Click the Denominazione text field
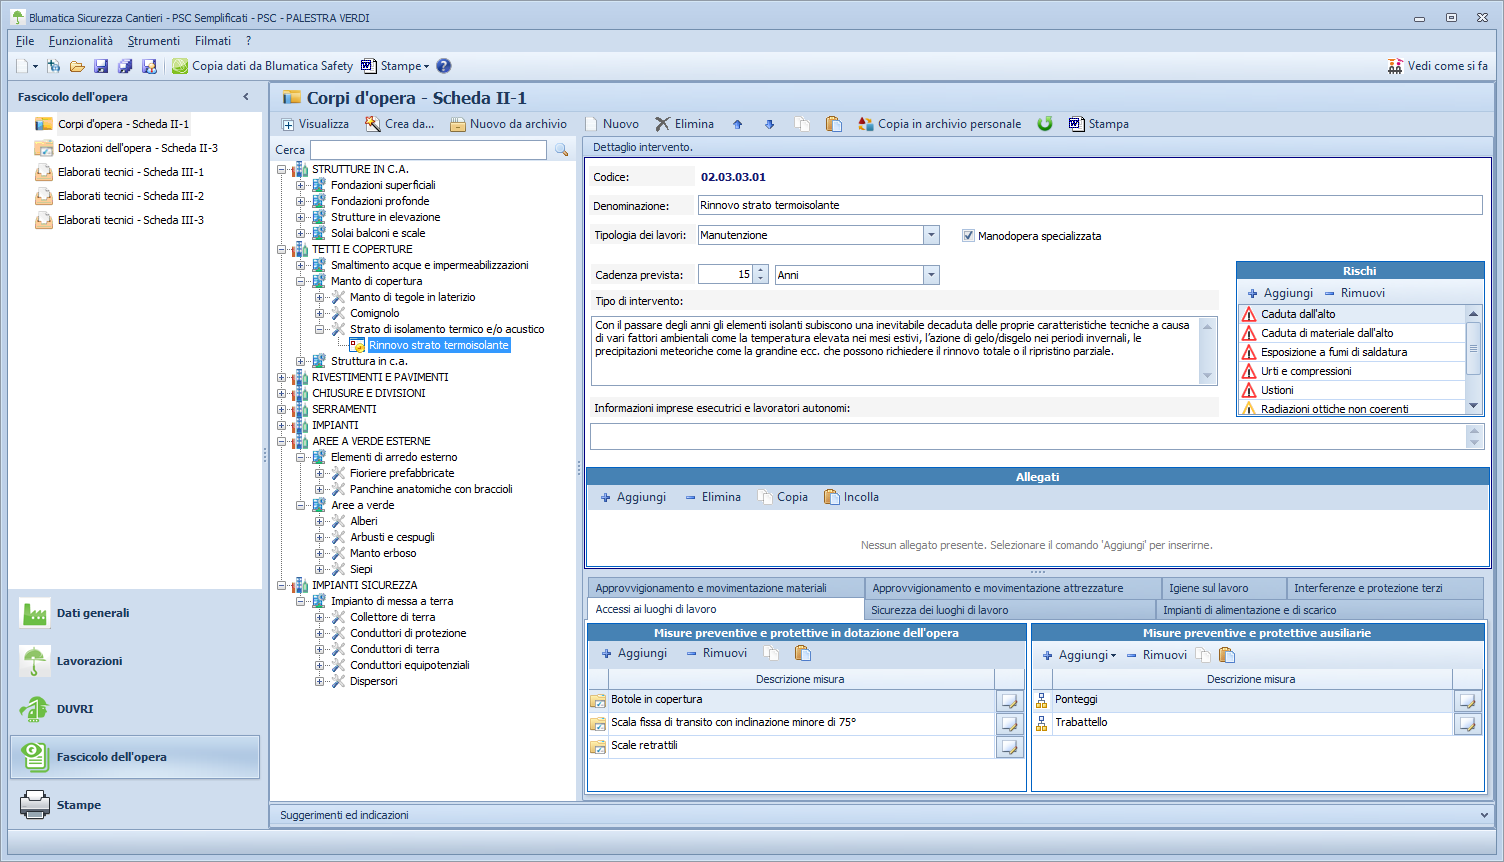1504x862 pixels. 1089,205
